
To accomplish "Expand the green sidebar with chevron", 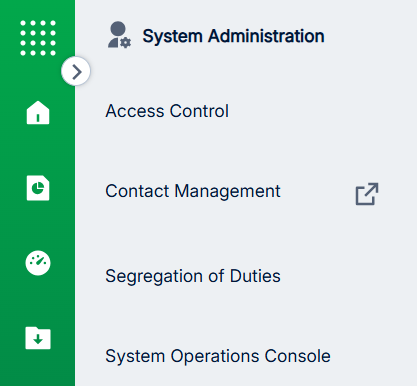I will click(x=76, y=71).
